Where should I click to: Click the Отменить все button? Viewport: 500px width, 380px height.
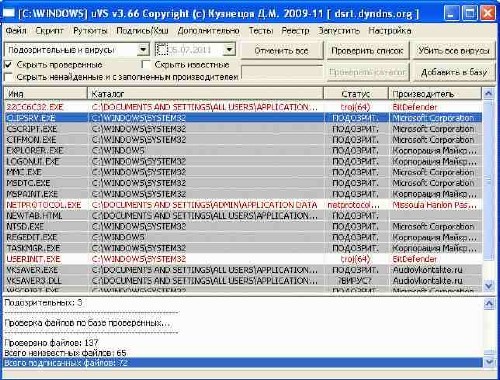[281, 51]
